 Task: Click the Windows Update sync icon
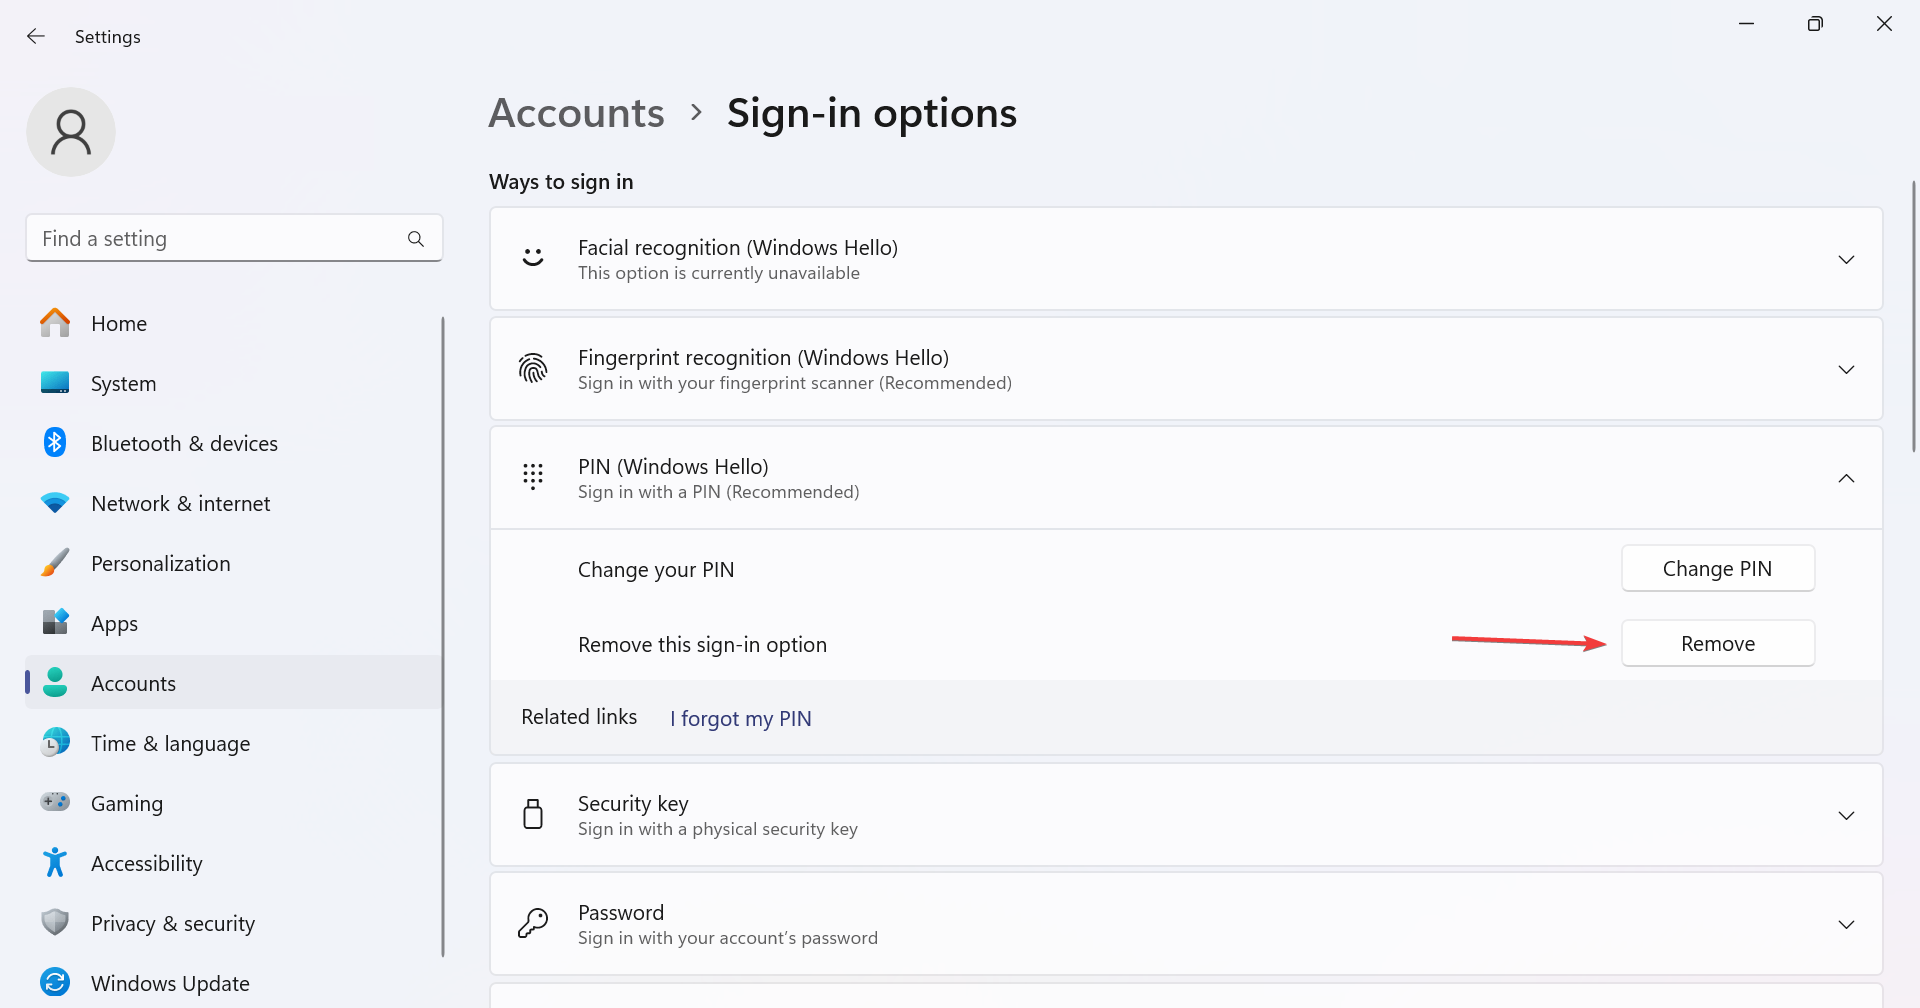[55, 982]
